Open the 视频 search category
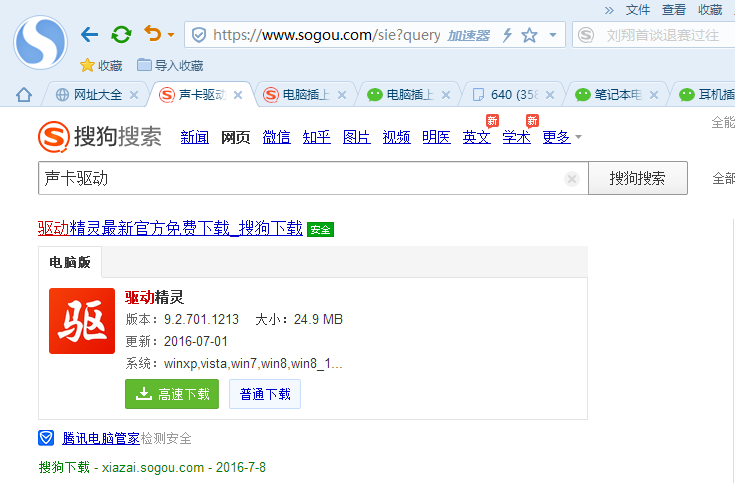 (397, 137)
